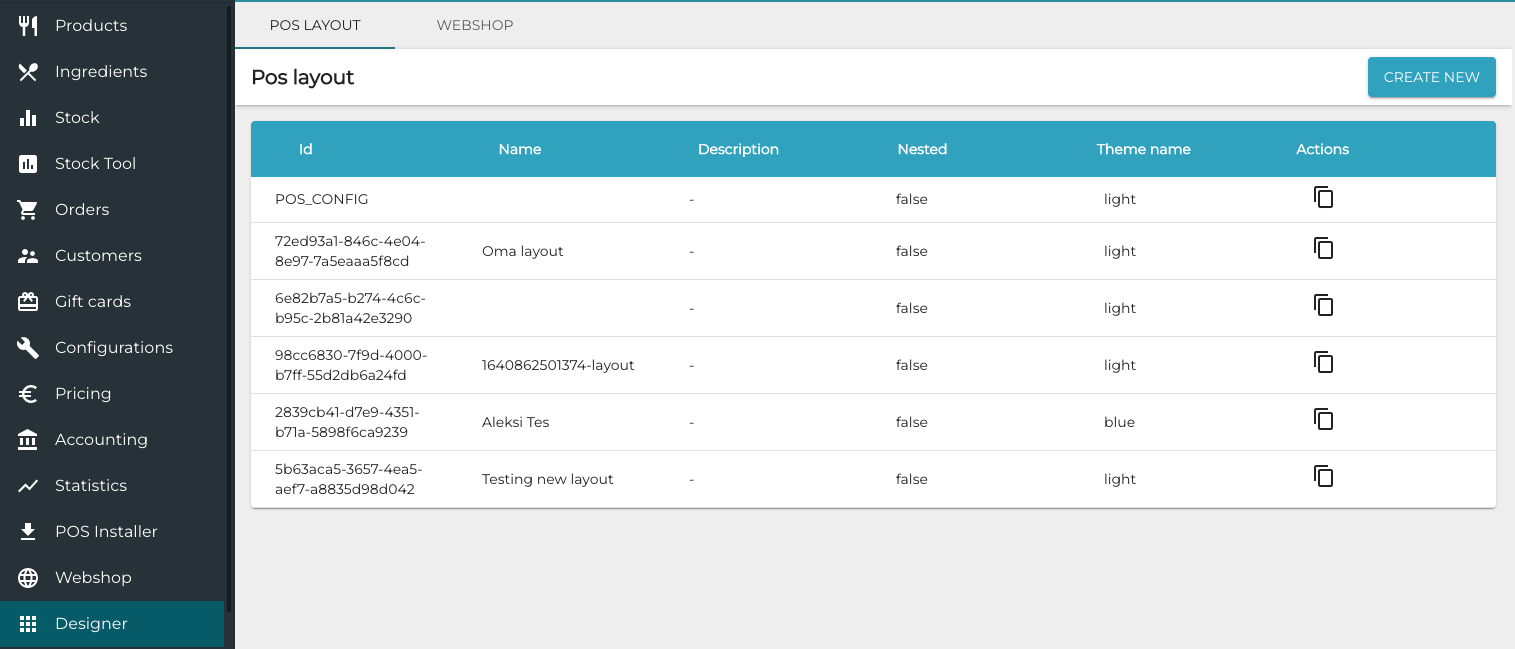Navigate to Accounting in sidebar
Viewport: 1515px width, 649px height.
pos(100,440)
